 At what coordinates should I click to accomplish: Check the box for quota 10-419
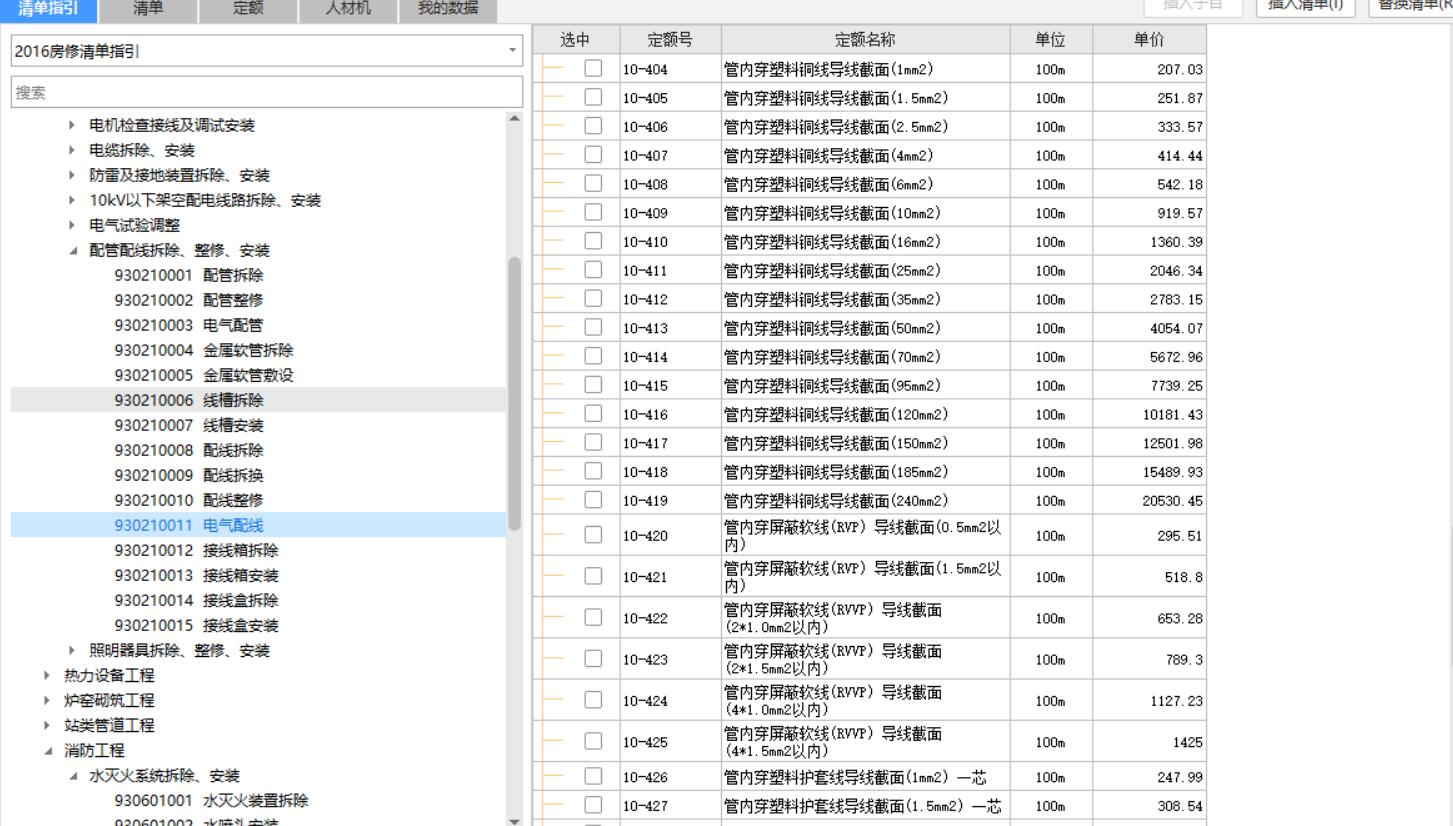[593, 499]
